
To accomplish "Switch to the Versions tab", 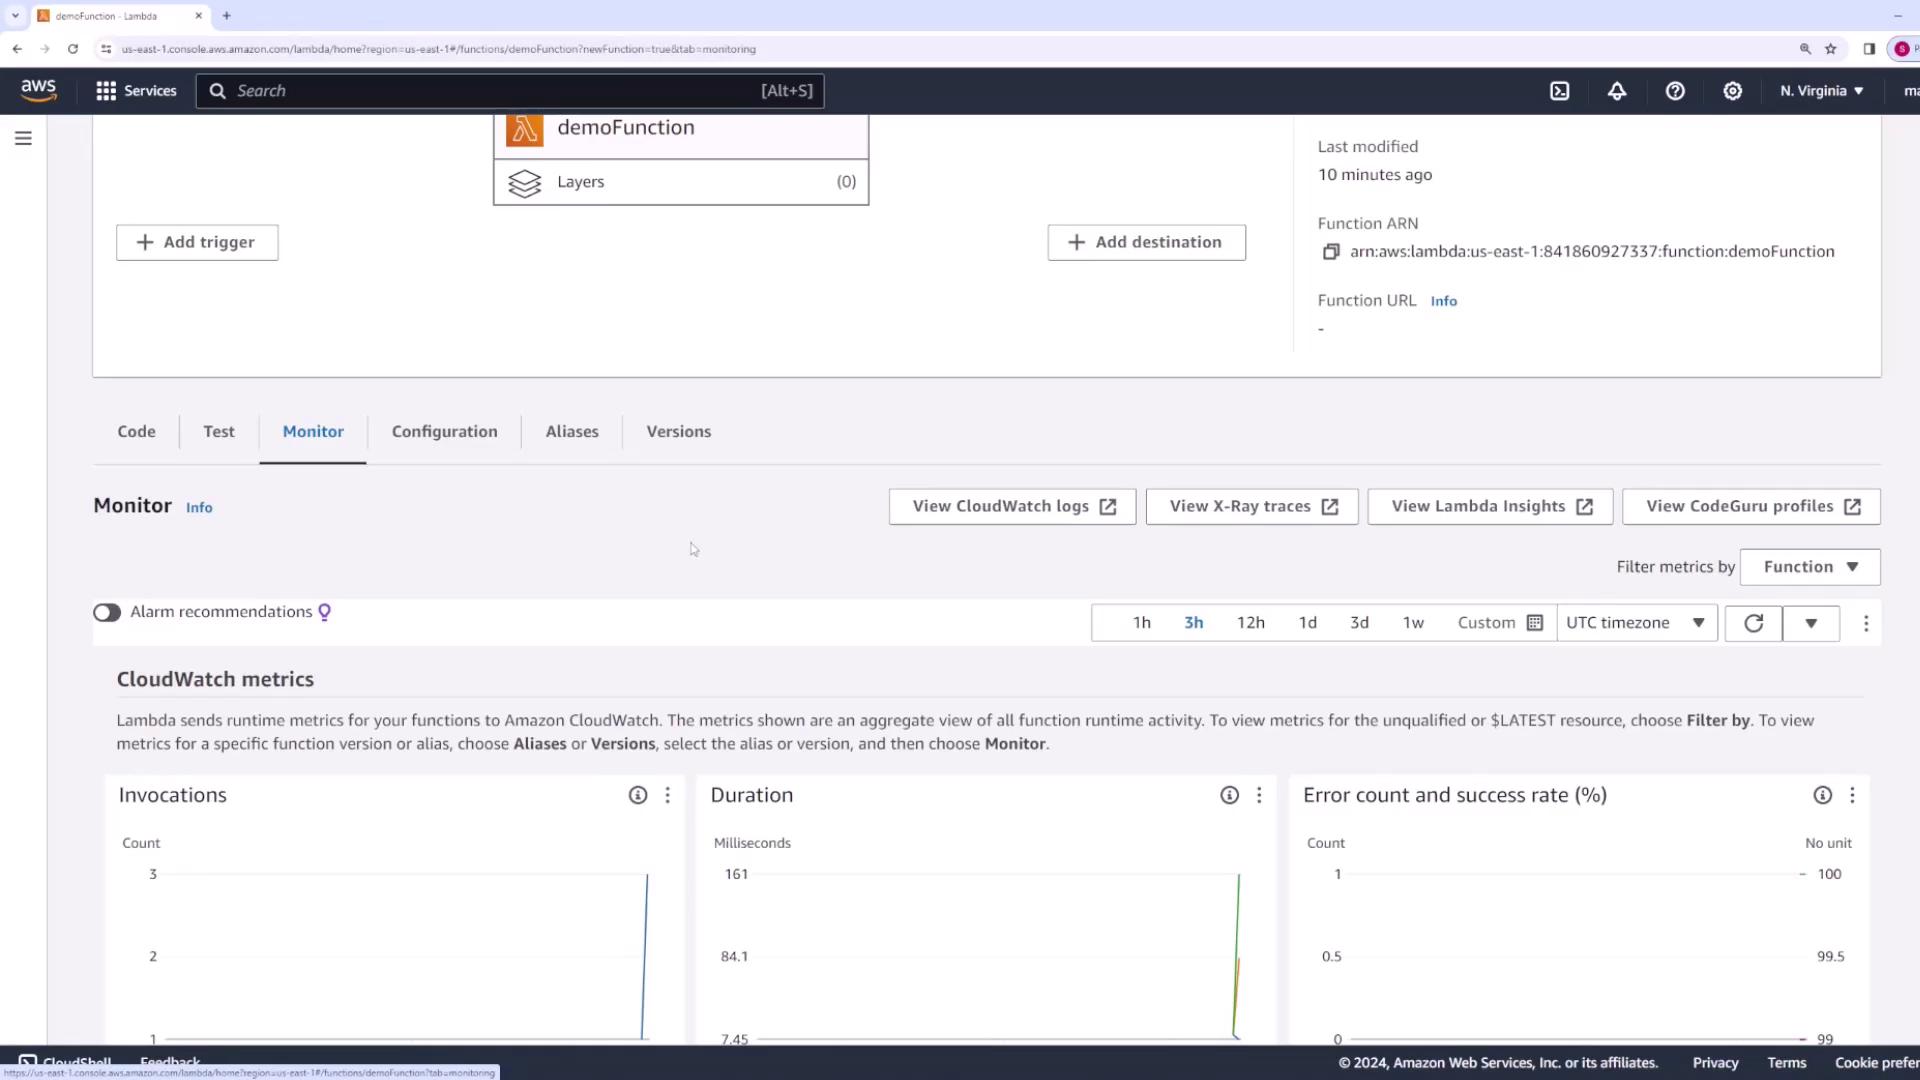I will coord(678,431).
